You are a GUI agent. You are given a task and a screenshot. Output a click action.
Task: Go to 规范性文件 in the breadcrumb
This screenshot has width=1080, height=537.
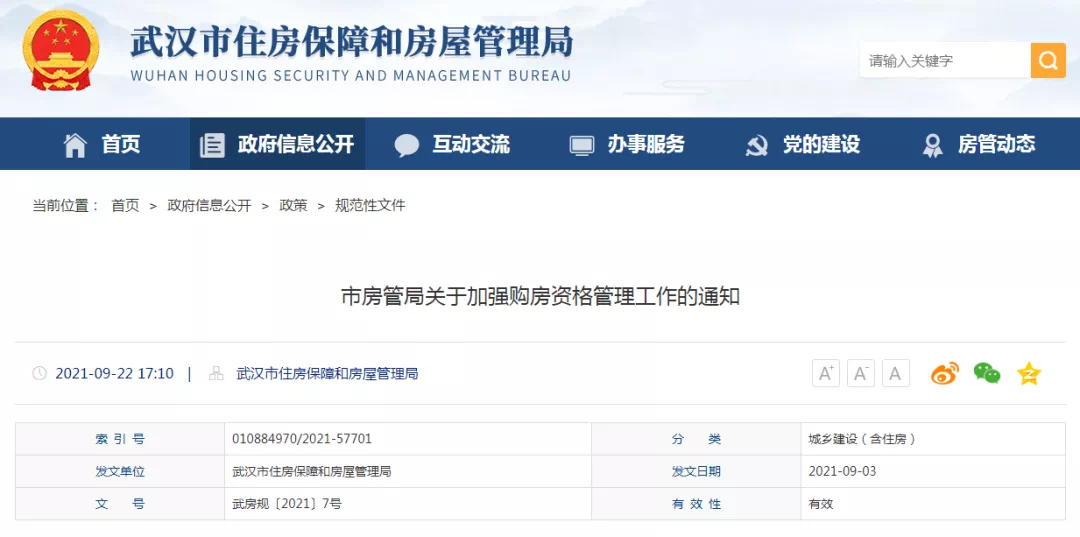pos(370,205)
